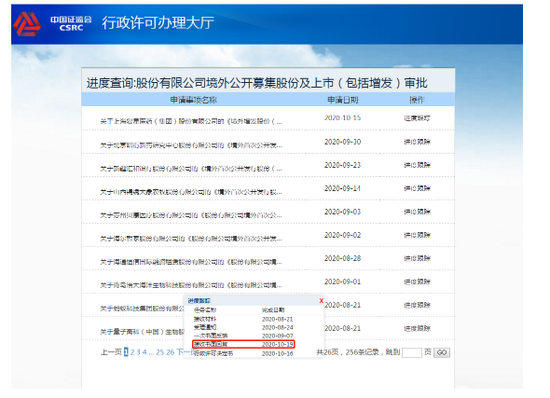Image resolution: width=550 pixels, height=398 pixels.
Task: Click the highlighted popup row dated 2020-10-19
Action: pos(244,344)
